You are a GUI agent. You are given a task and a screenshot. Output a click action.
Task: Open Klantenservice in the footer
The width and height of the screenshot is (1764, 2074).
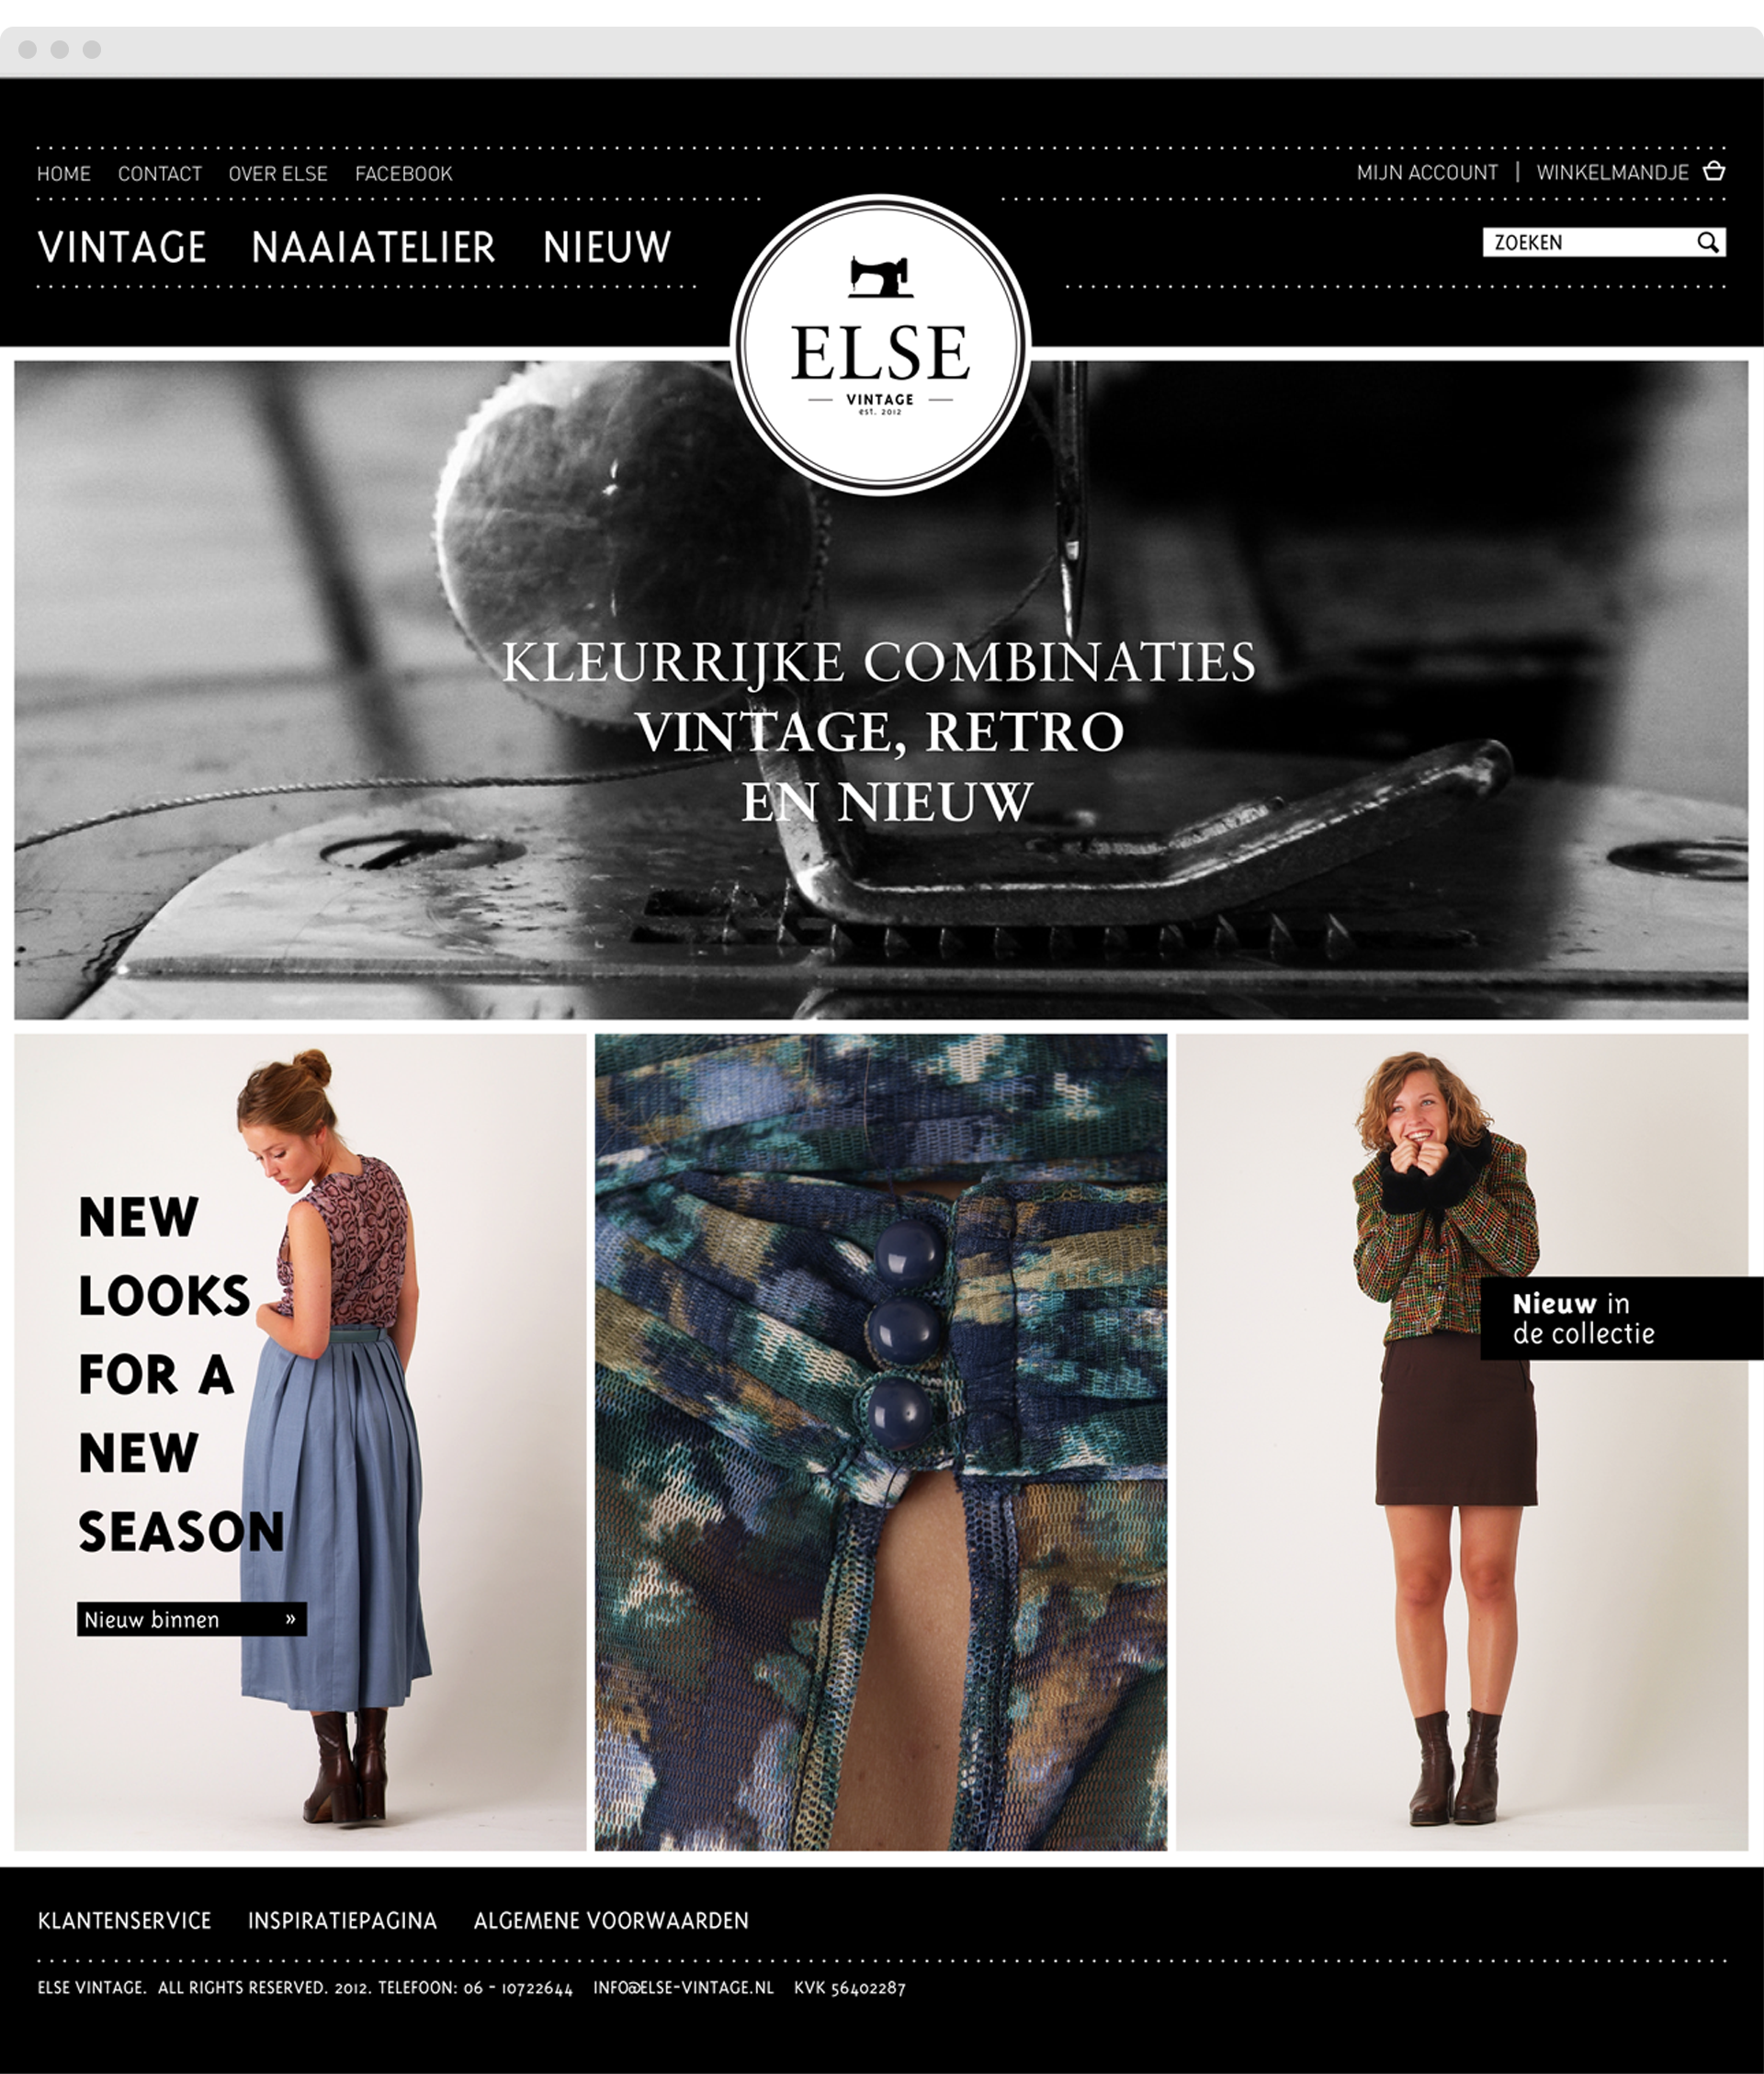(x=125, y=1921)
